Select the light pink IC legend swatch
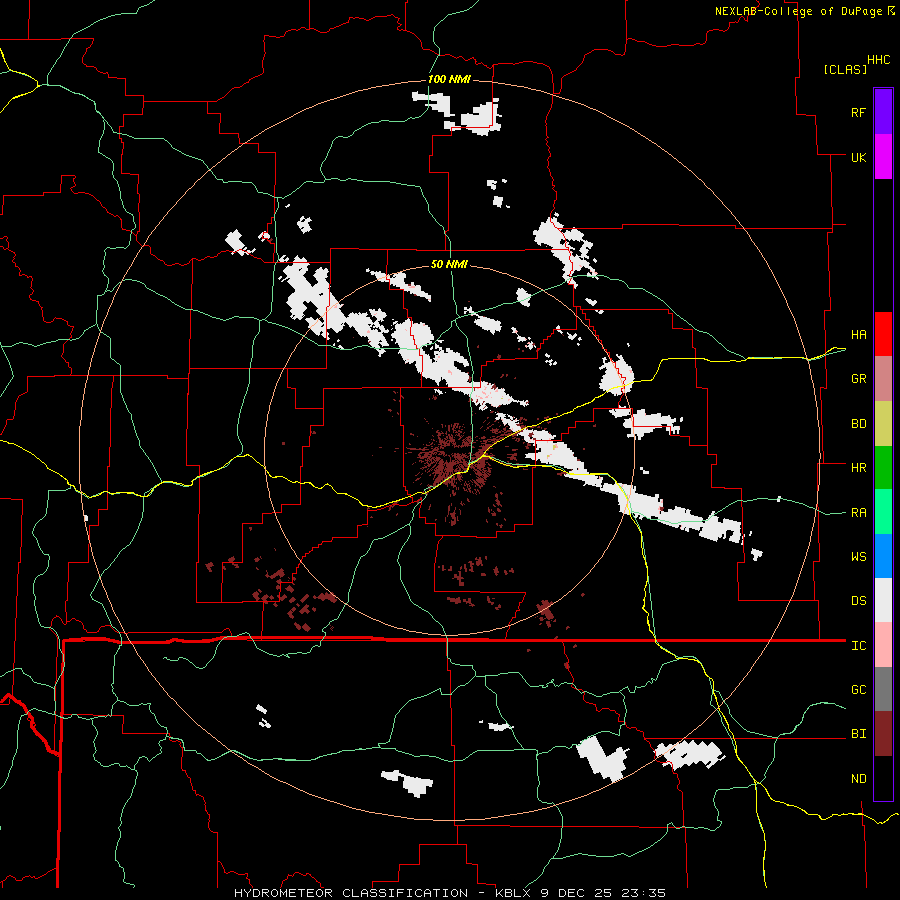Viewport: 900px width, 900px height. (x=883, y=645)
